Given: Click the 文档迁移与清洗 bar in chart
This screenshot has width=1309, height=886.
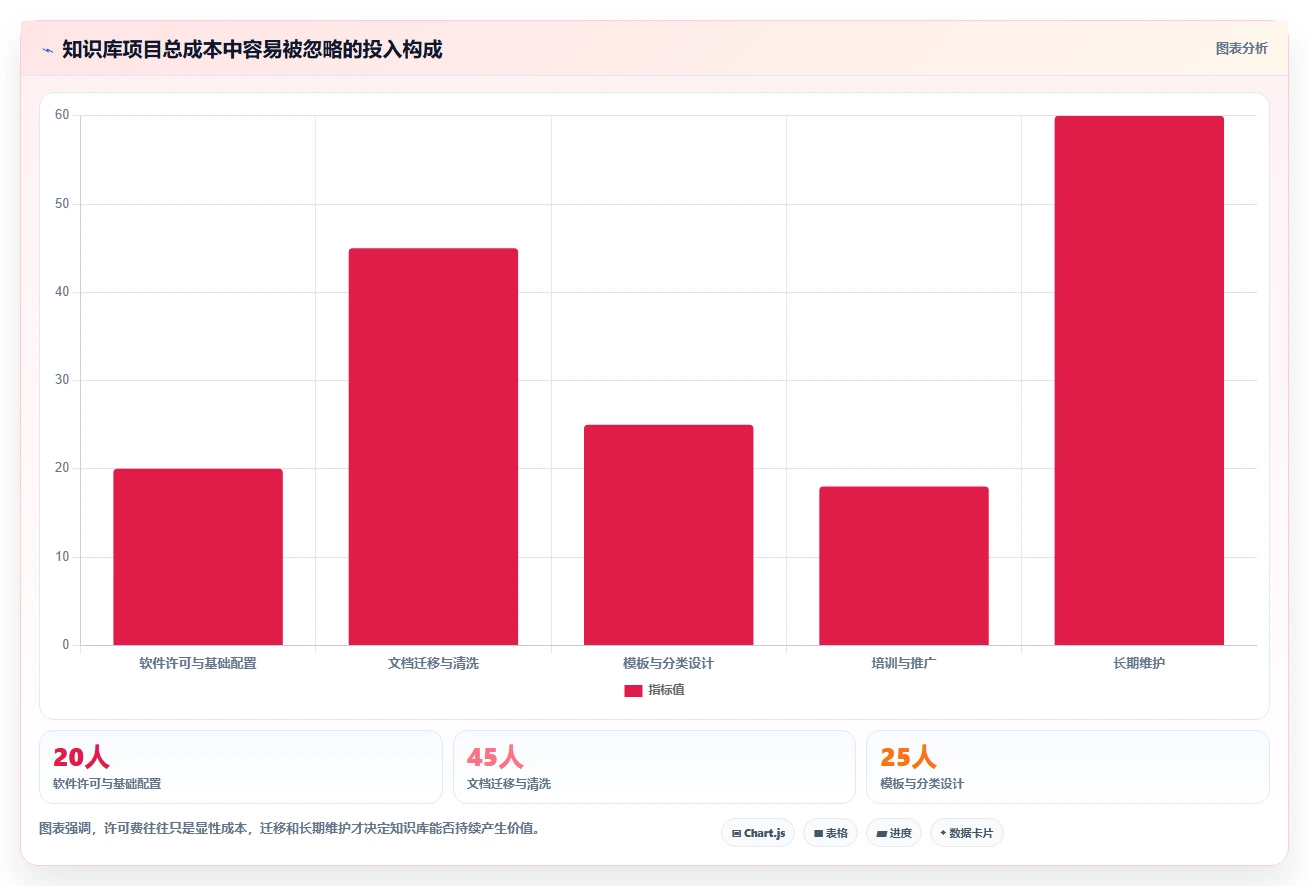Looking at the screenshot, I should click(433, 447).
